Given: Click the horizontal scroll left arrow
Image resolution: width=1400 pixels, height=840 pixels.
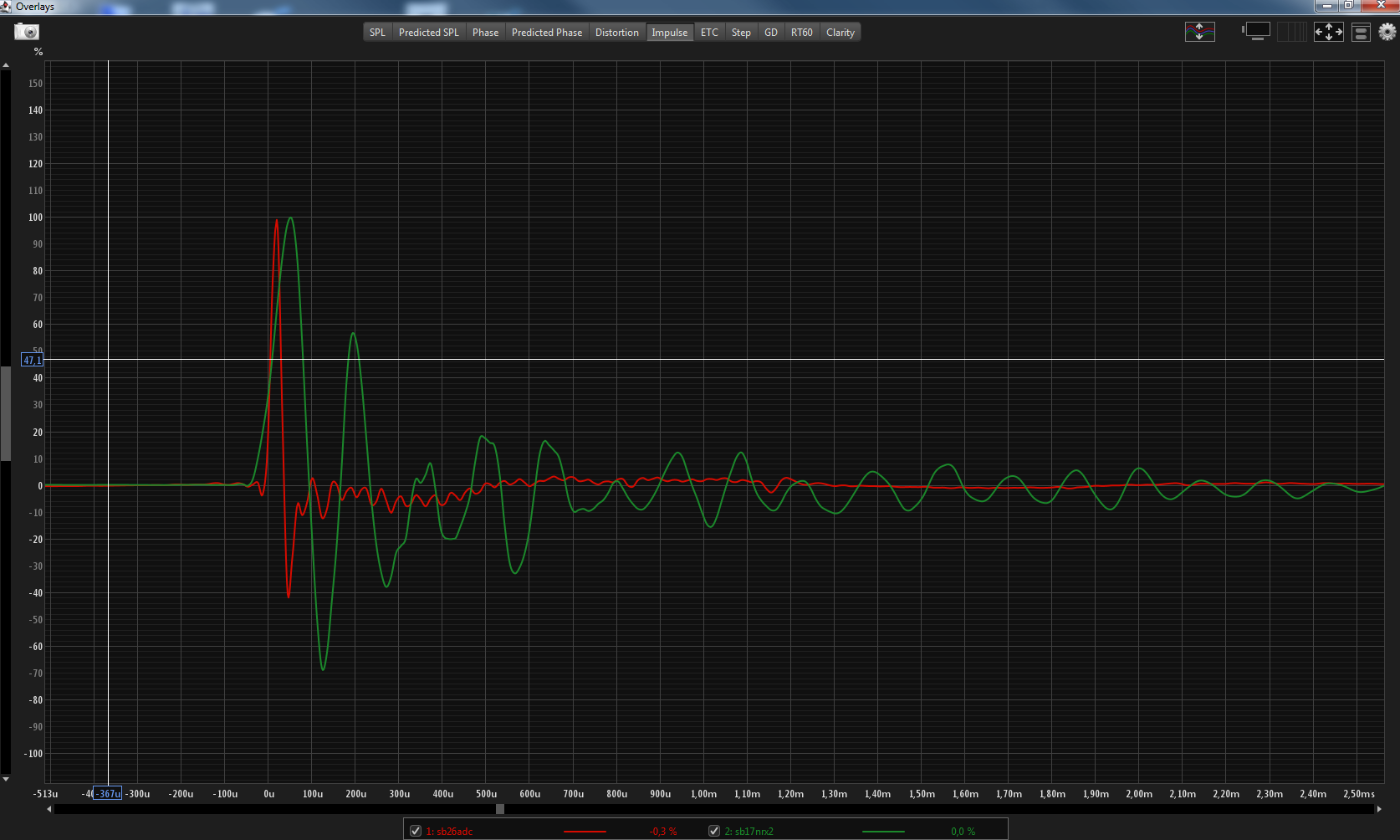Looking at the screenshot, I should click(50, 809).
